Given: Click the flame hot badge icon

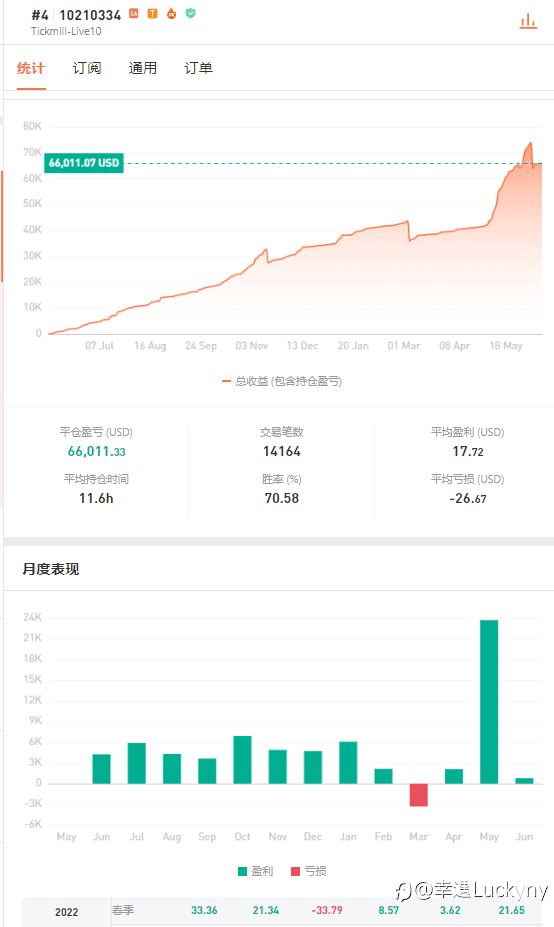Looking at the screenshot, I should (171, 14).
